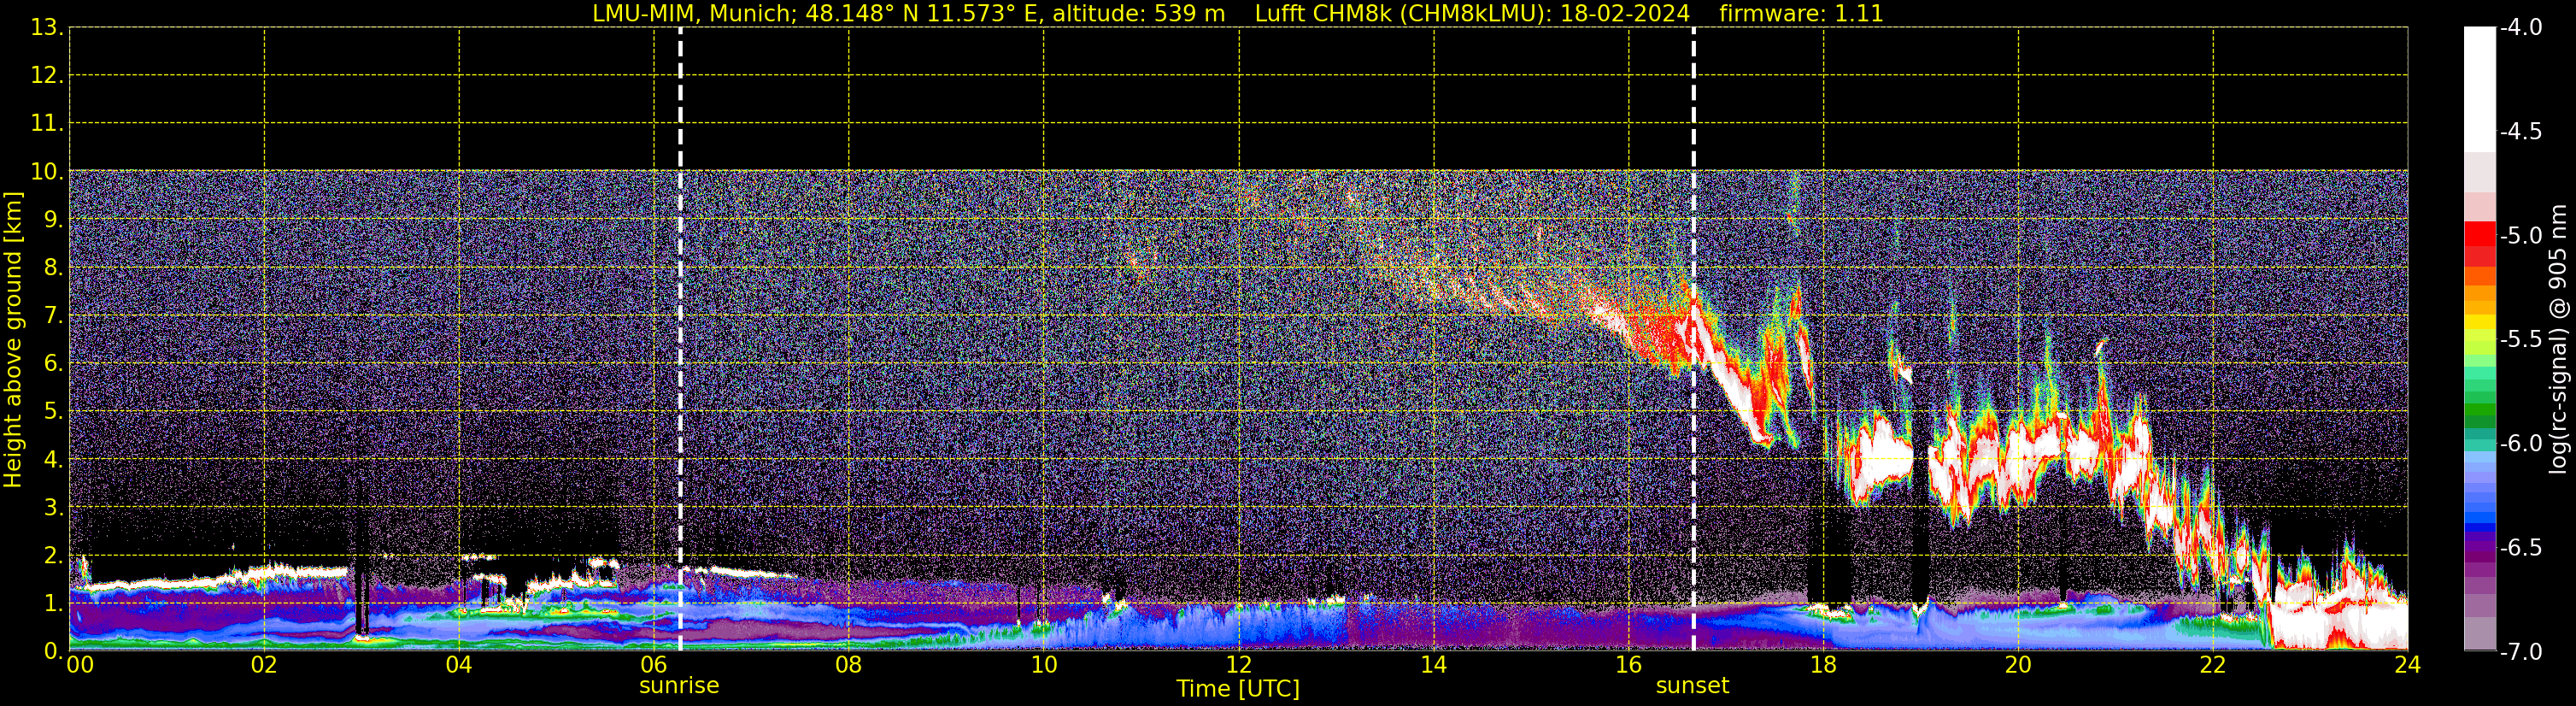Click the white top segment of the colorbar
2576x706 pixels.
tap(2479, 89)
